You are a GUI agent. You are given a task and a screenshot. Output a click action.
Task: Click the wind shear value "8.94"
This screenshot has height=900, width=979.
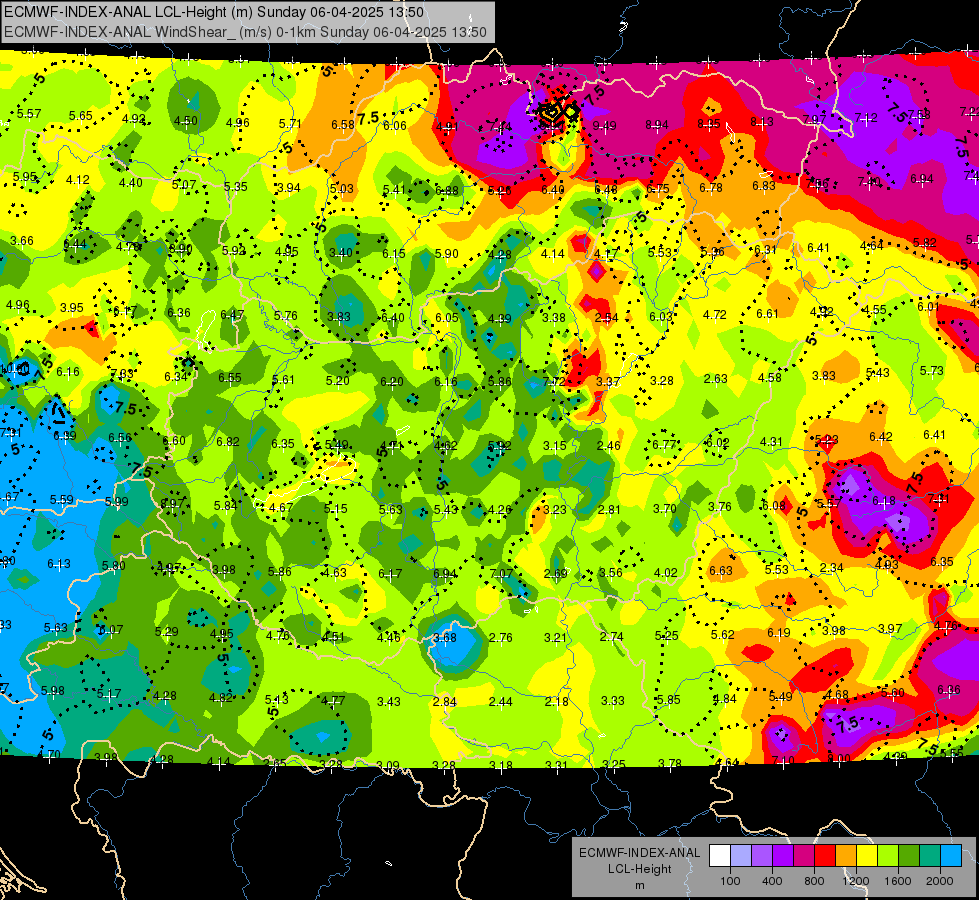click(657, 125)
